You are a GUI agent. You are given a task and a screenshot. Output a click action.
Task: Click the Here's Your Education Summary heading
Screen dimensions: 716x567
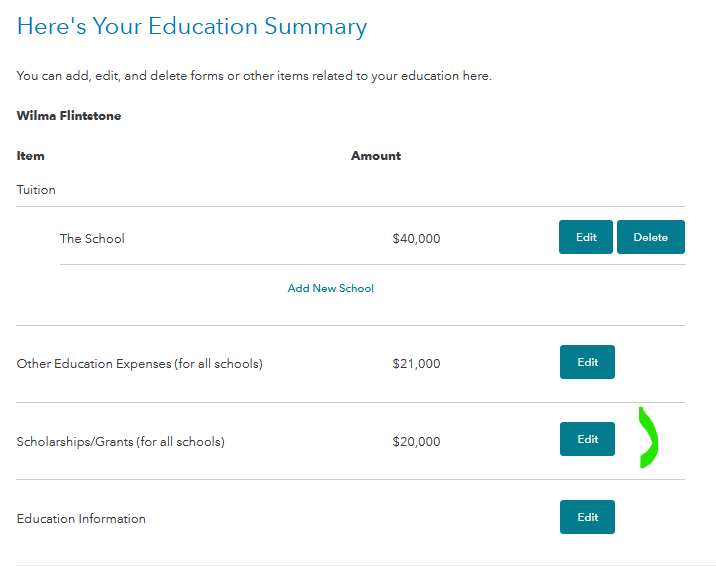pyautogui.click(x=192, y=27)
